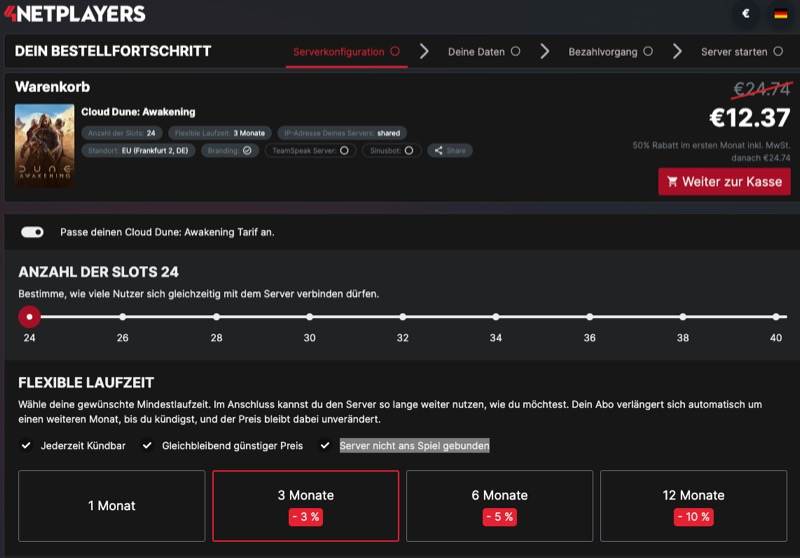
Task: Click the Share chip in the cart
Action: 449,150
